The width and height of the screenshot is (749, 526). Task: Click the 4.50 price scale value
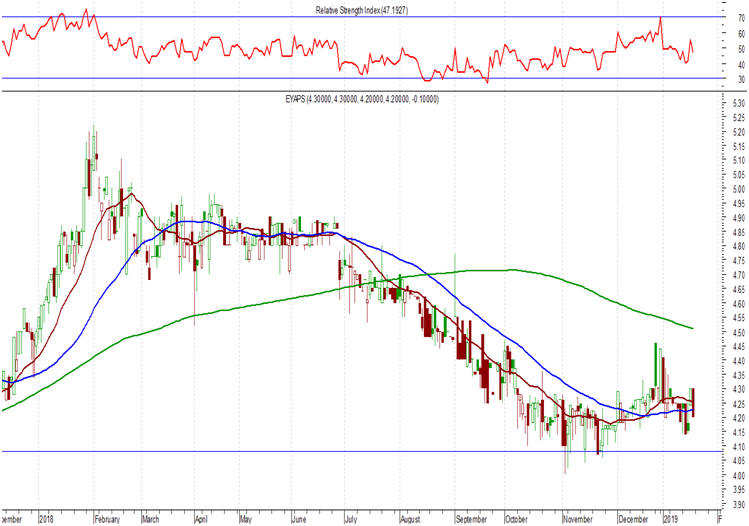pos(738,333)
